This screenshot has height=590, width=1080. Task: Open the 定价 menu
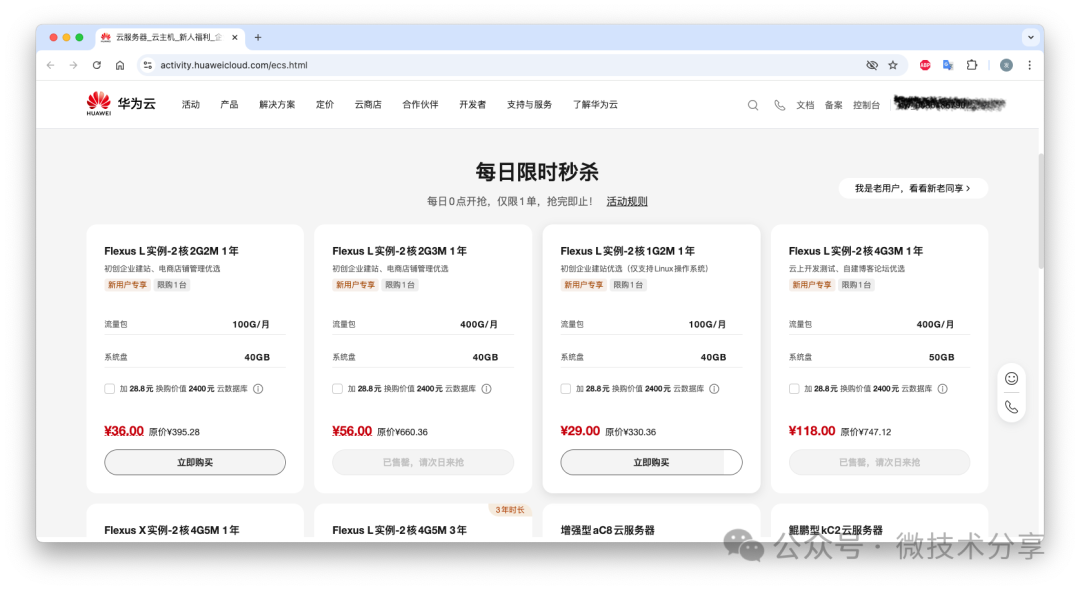click(325, 105)
